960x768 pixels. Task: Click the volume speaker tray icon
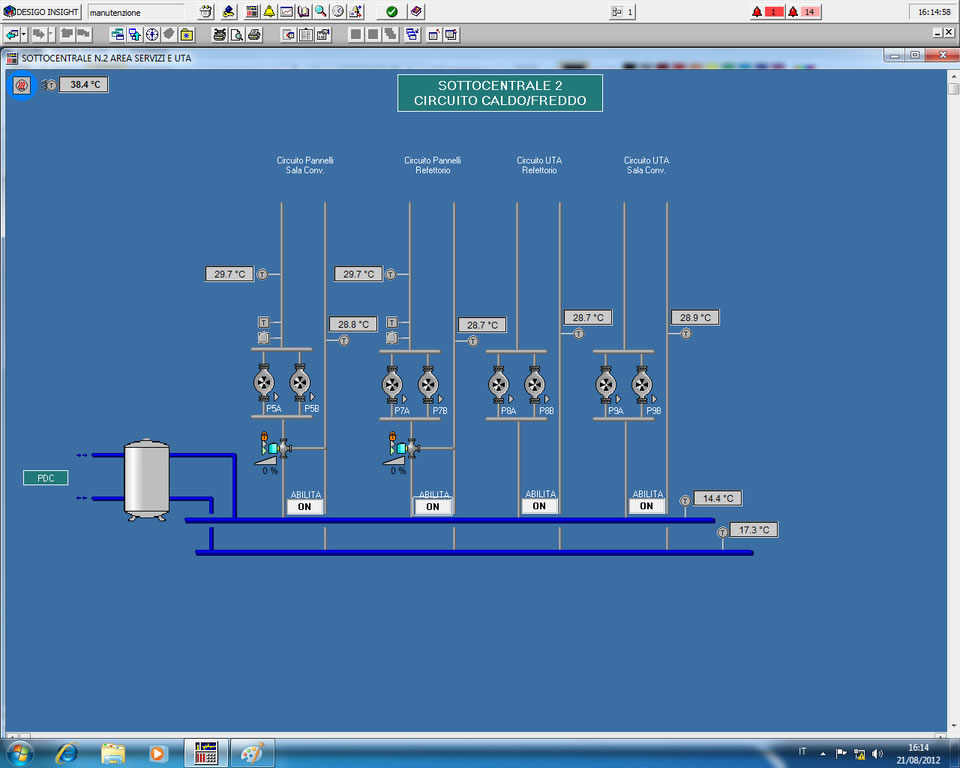(877, 754)
